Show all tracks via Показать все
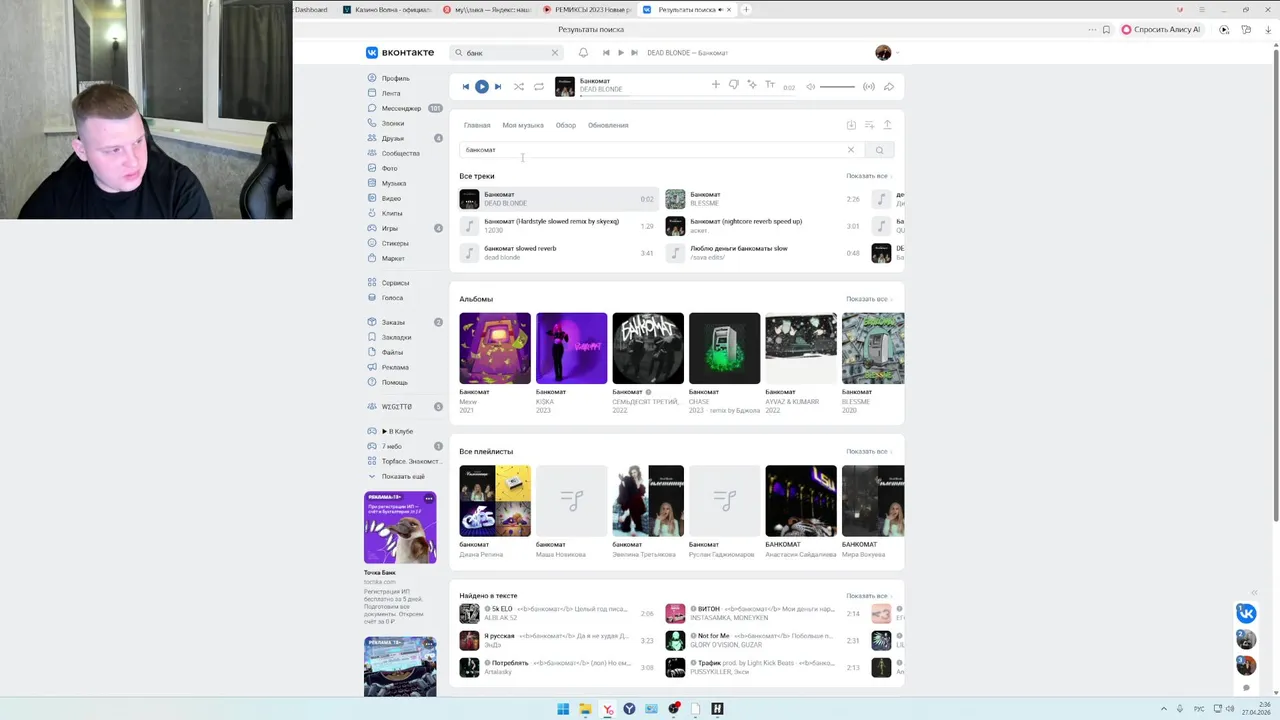 868,176
